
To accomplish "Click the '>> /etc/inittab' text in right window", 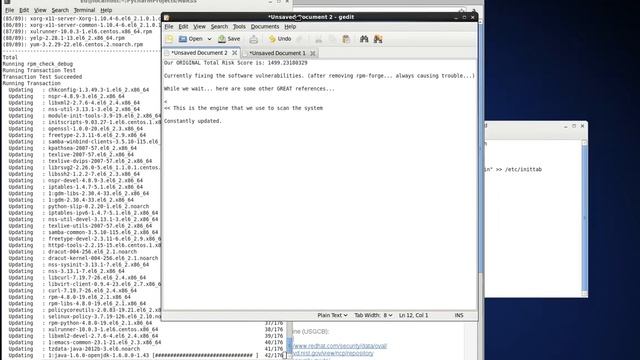I will pos(519,169).
